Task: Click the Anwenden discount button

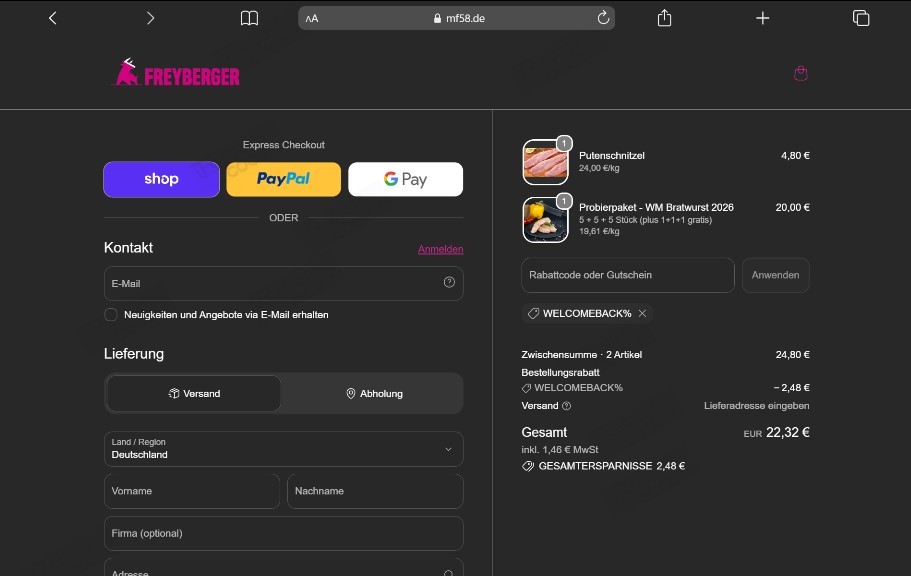Action: pyautogui.click(x=776, y=275)
